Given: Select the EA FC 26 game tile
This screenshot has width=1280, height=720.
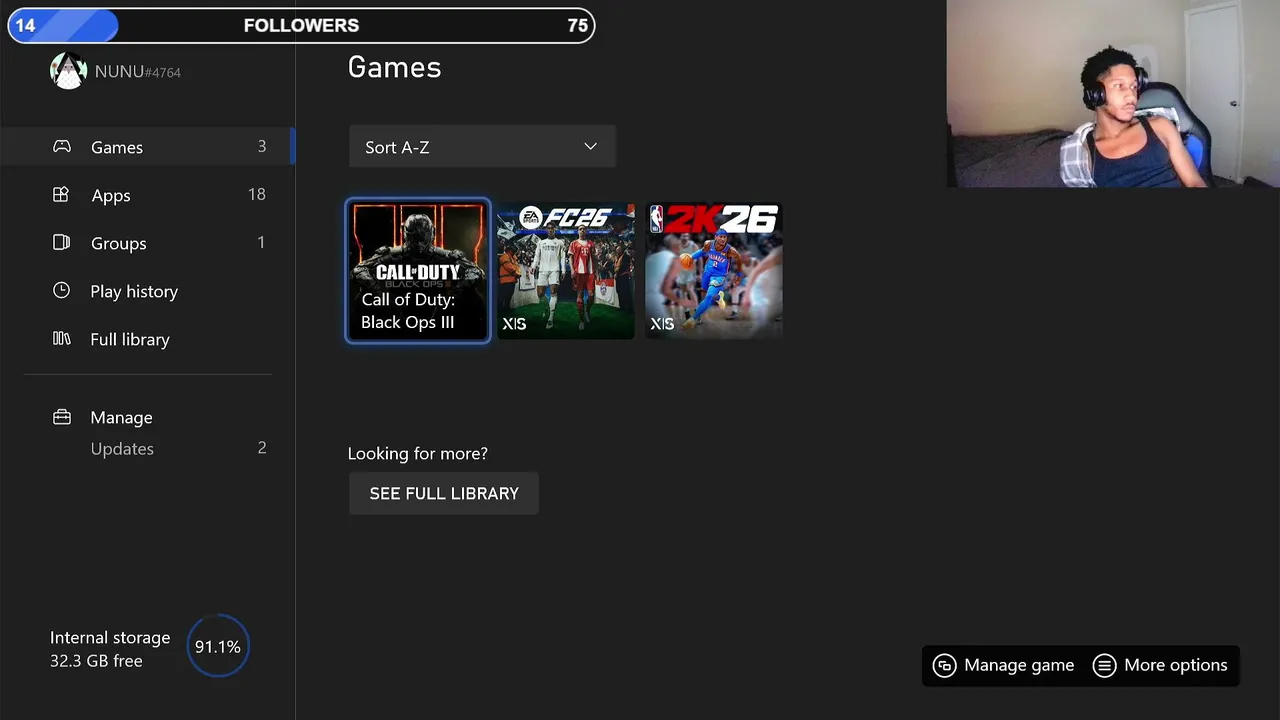Looking at the screenshot, I should click(x=566, y=271).
